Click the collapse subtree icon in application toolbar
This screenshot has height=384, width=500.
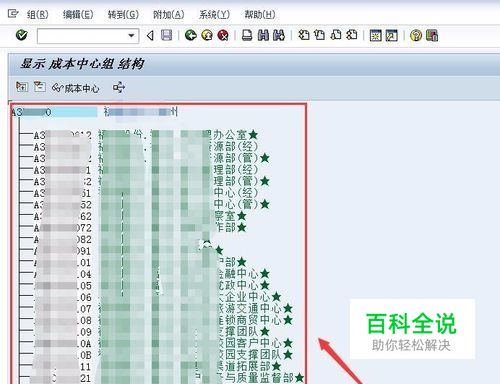coord(40,87)
